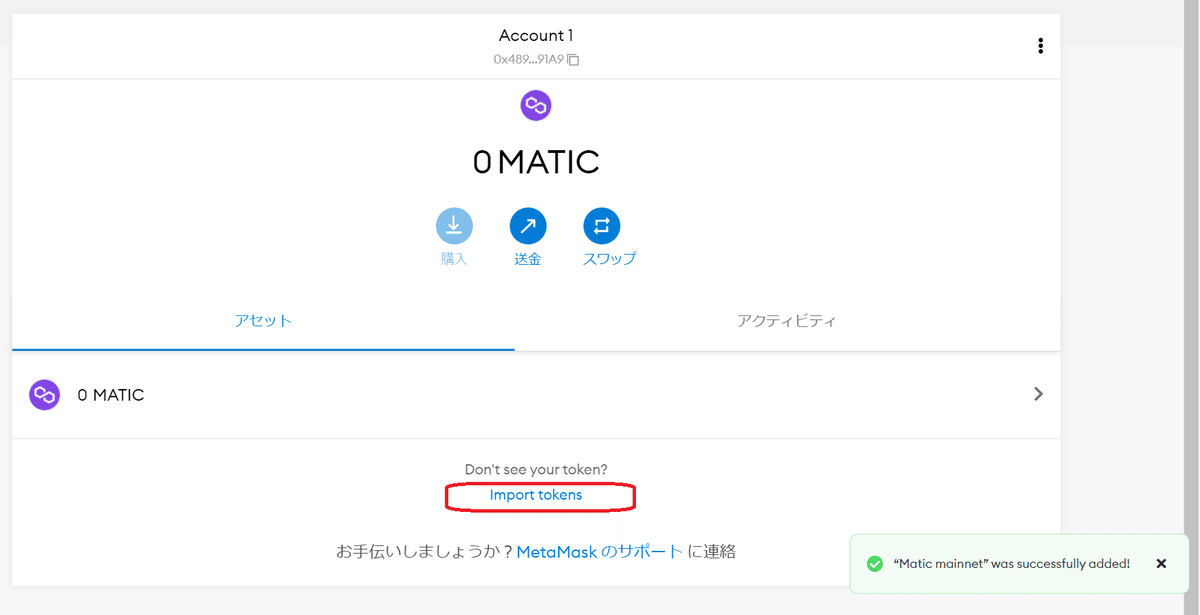The height and width of the screenshot is (615, 1200).
Task: Click the main 0 MATIC balance text
Action: pyautogui.click(x=536, y=162)
